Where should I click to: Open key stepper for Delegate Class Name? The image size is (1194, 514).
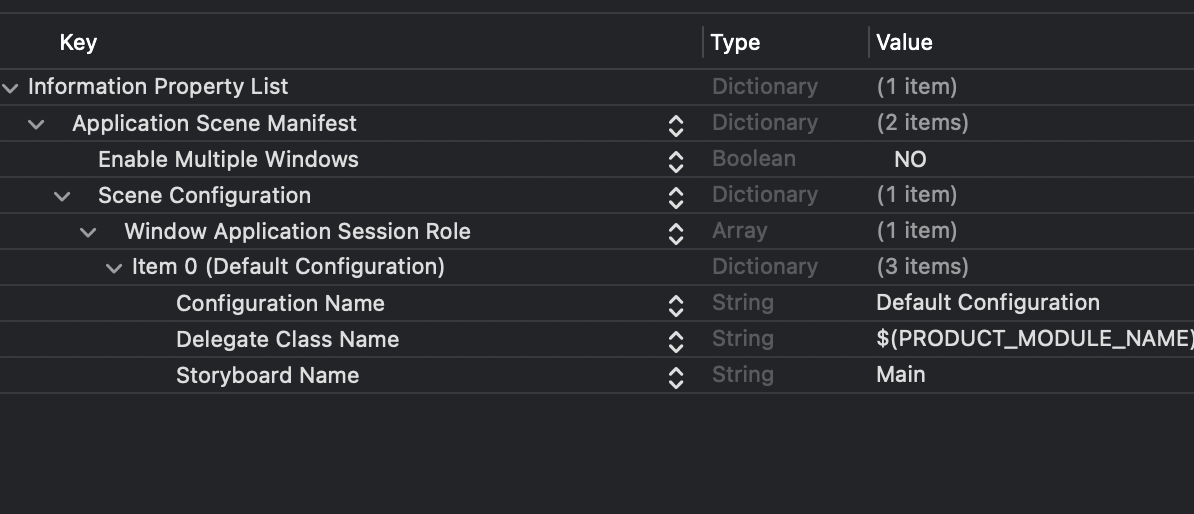coord(676,341)
